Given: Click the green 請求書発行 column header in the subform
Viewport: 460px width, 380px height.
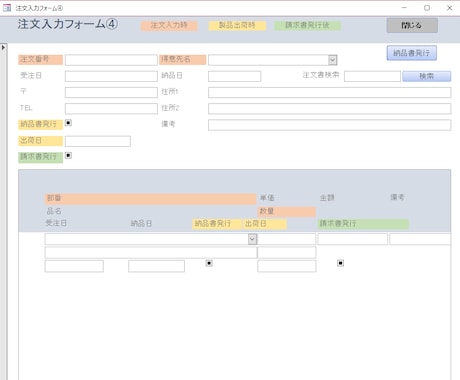Looking at the screenshot, I should point(363,224).
